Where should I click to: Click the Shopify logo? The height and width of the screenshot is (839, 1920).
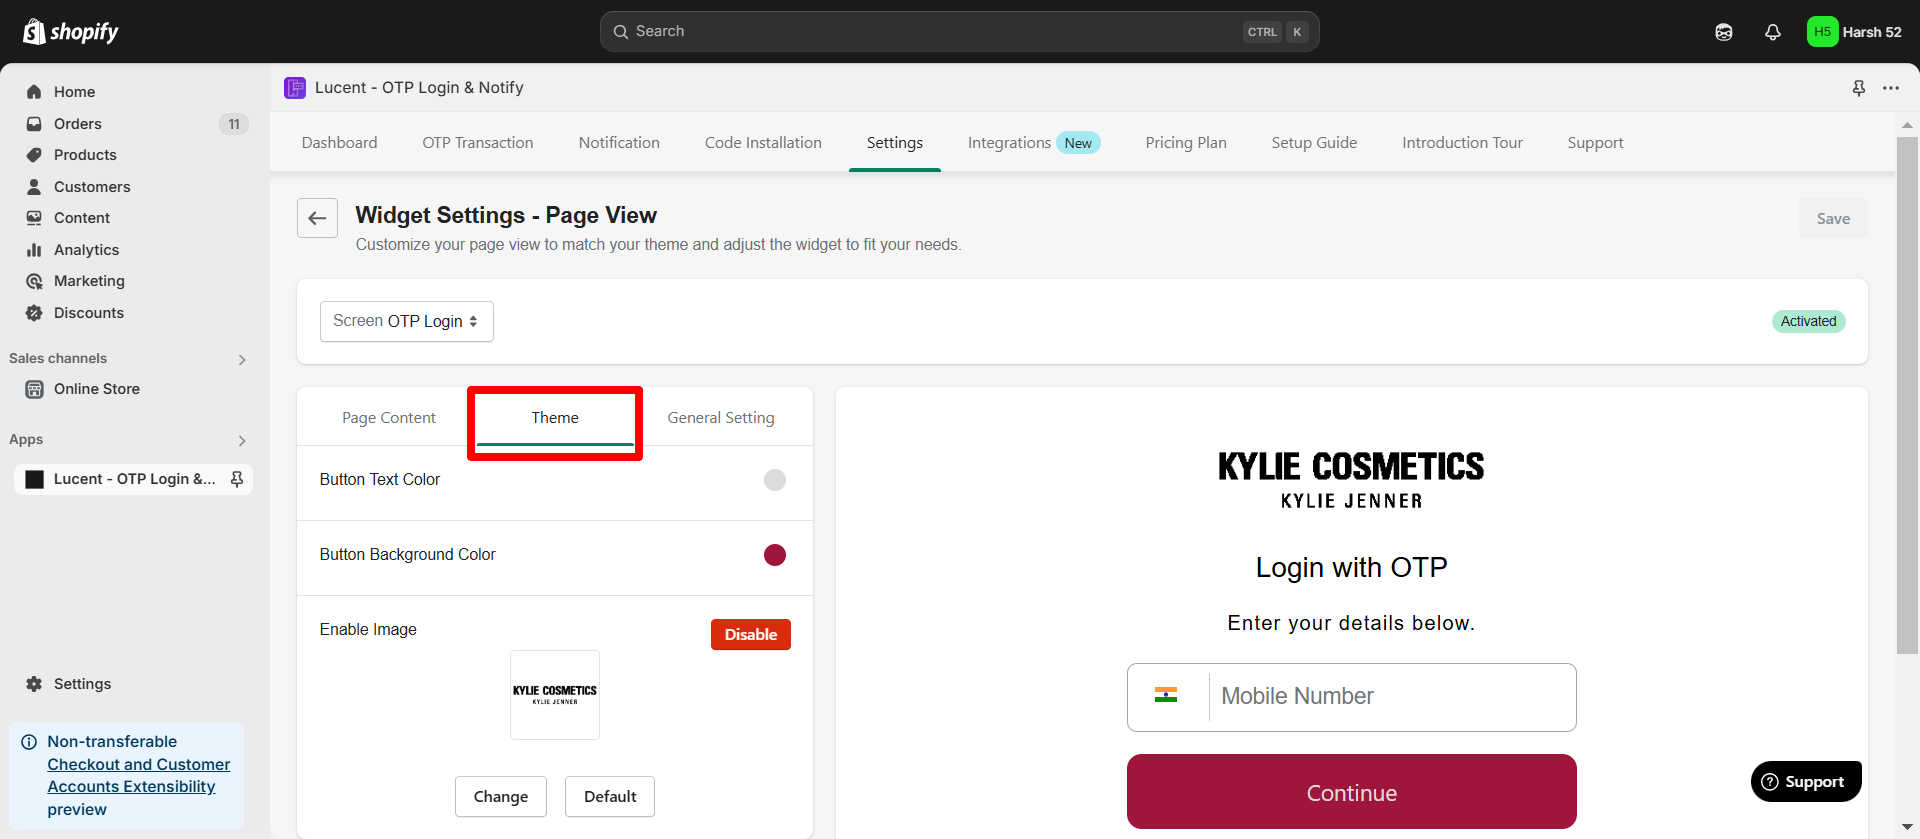(70, 32)
